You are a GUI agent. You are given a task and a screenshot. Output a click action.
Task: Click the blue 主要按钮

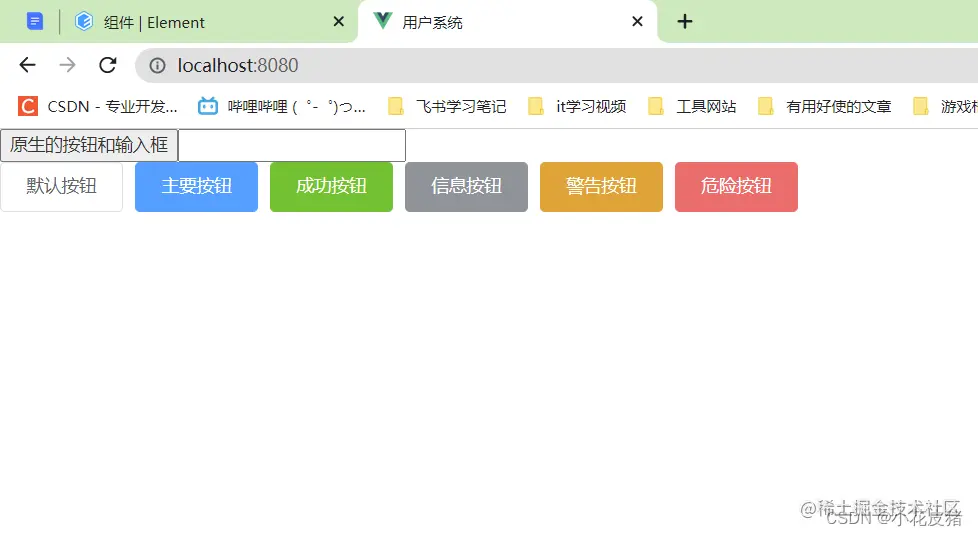coord(196,187)
